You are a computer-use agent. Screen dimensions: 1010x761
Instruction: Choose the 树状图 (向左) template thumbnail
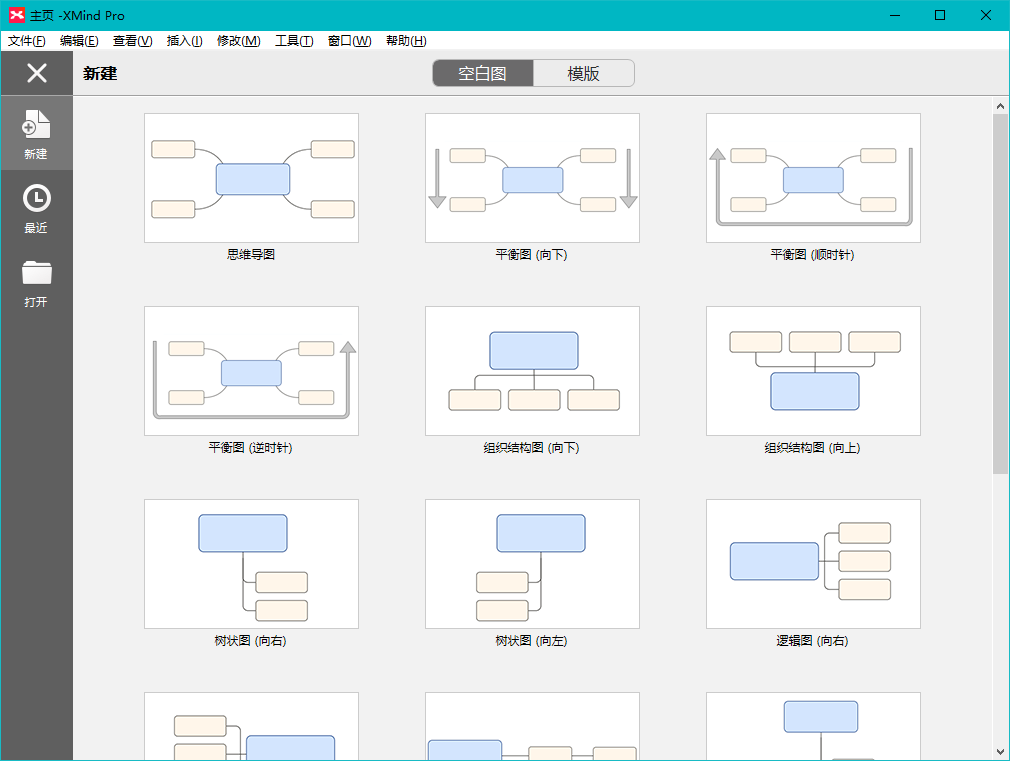click(x=532, y=564)
